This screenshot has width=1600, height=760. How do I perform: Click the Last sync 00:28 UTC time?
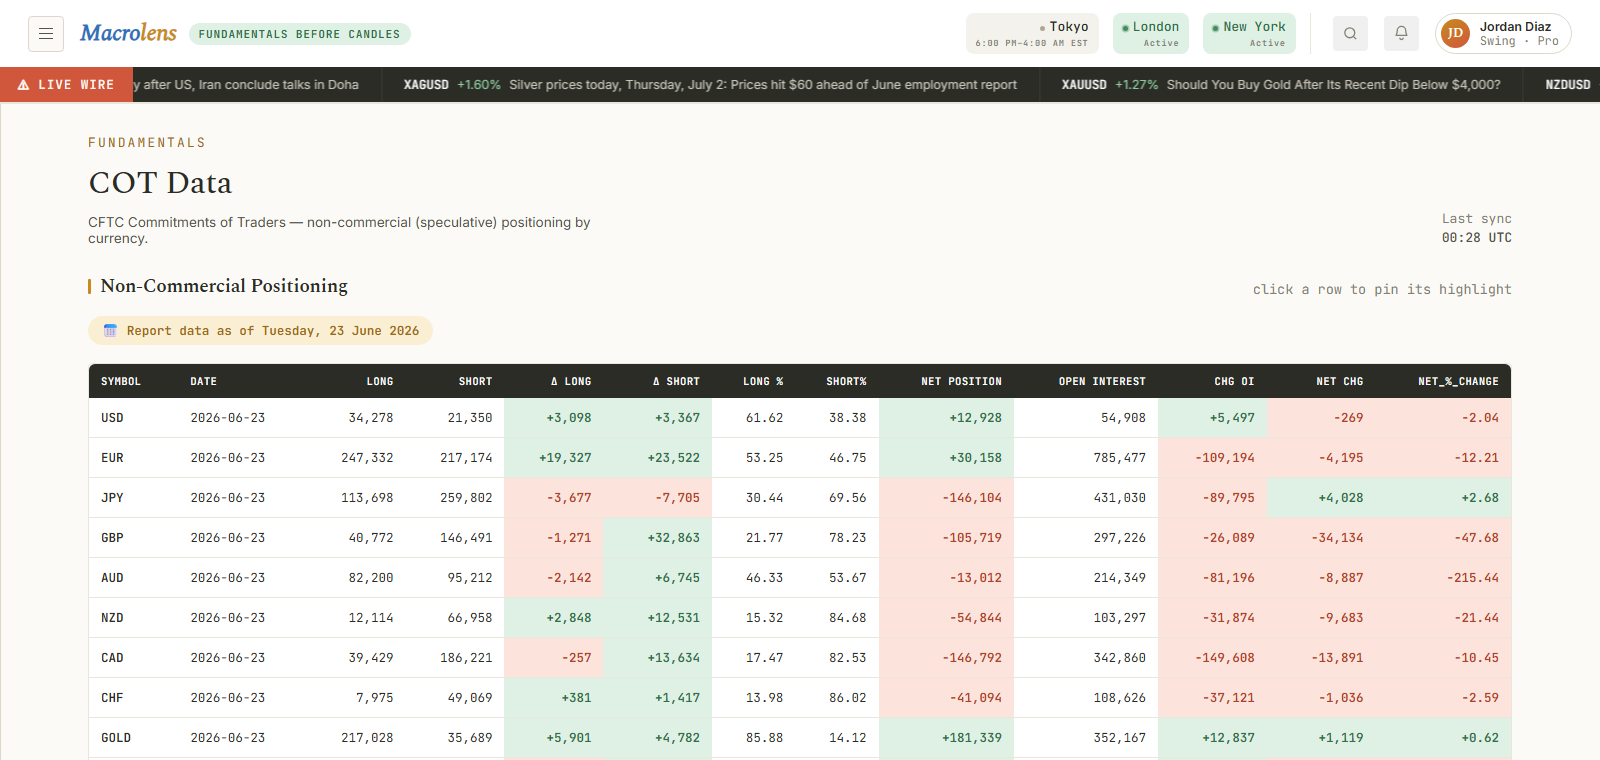pos(1477,238)
